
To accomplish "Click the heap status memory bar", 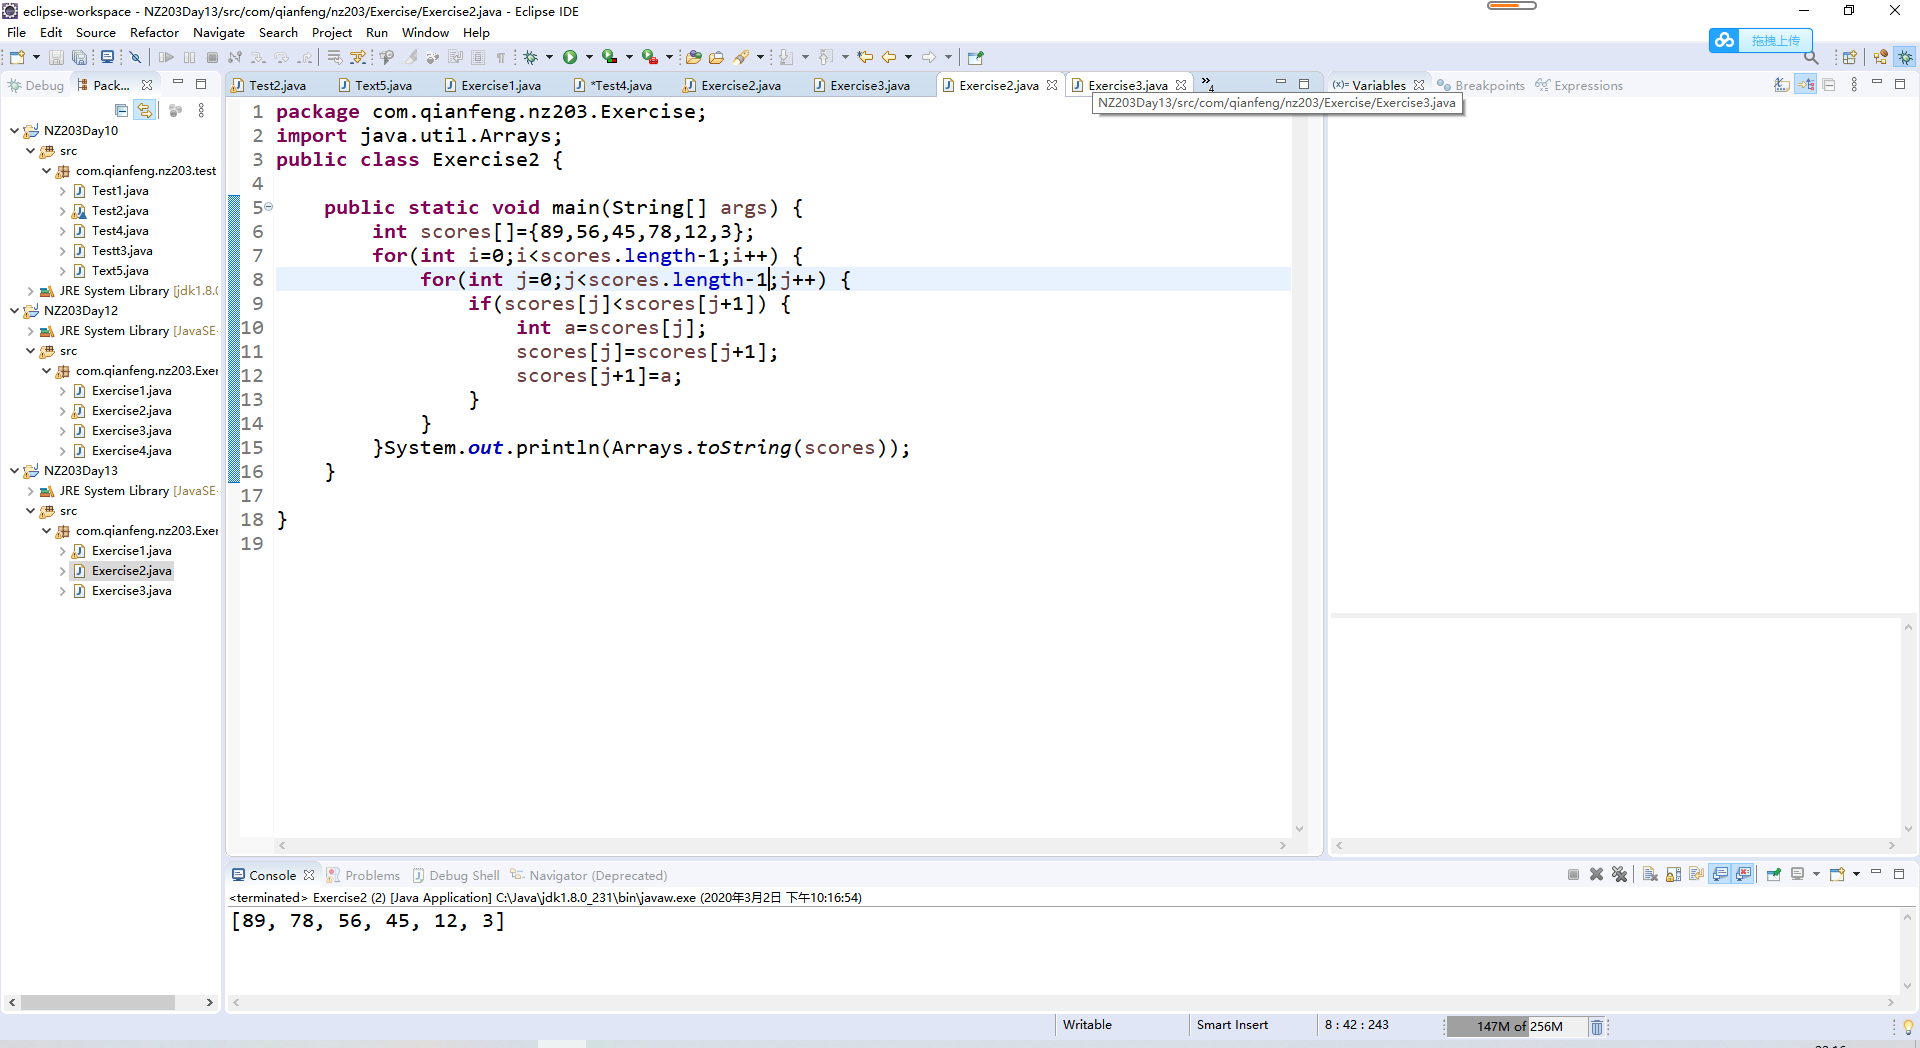I will click(1516, 1026).
